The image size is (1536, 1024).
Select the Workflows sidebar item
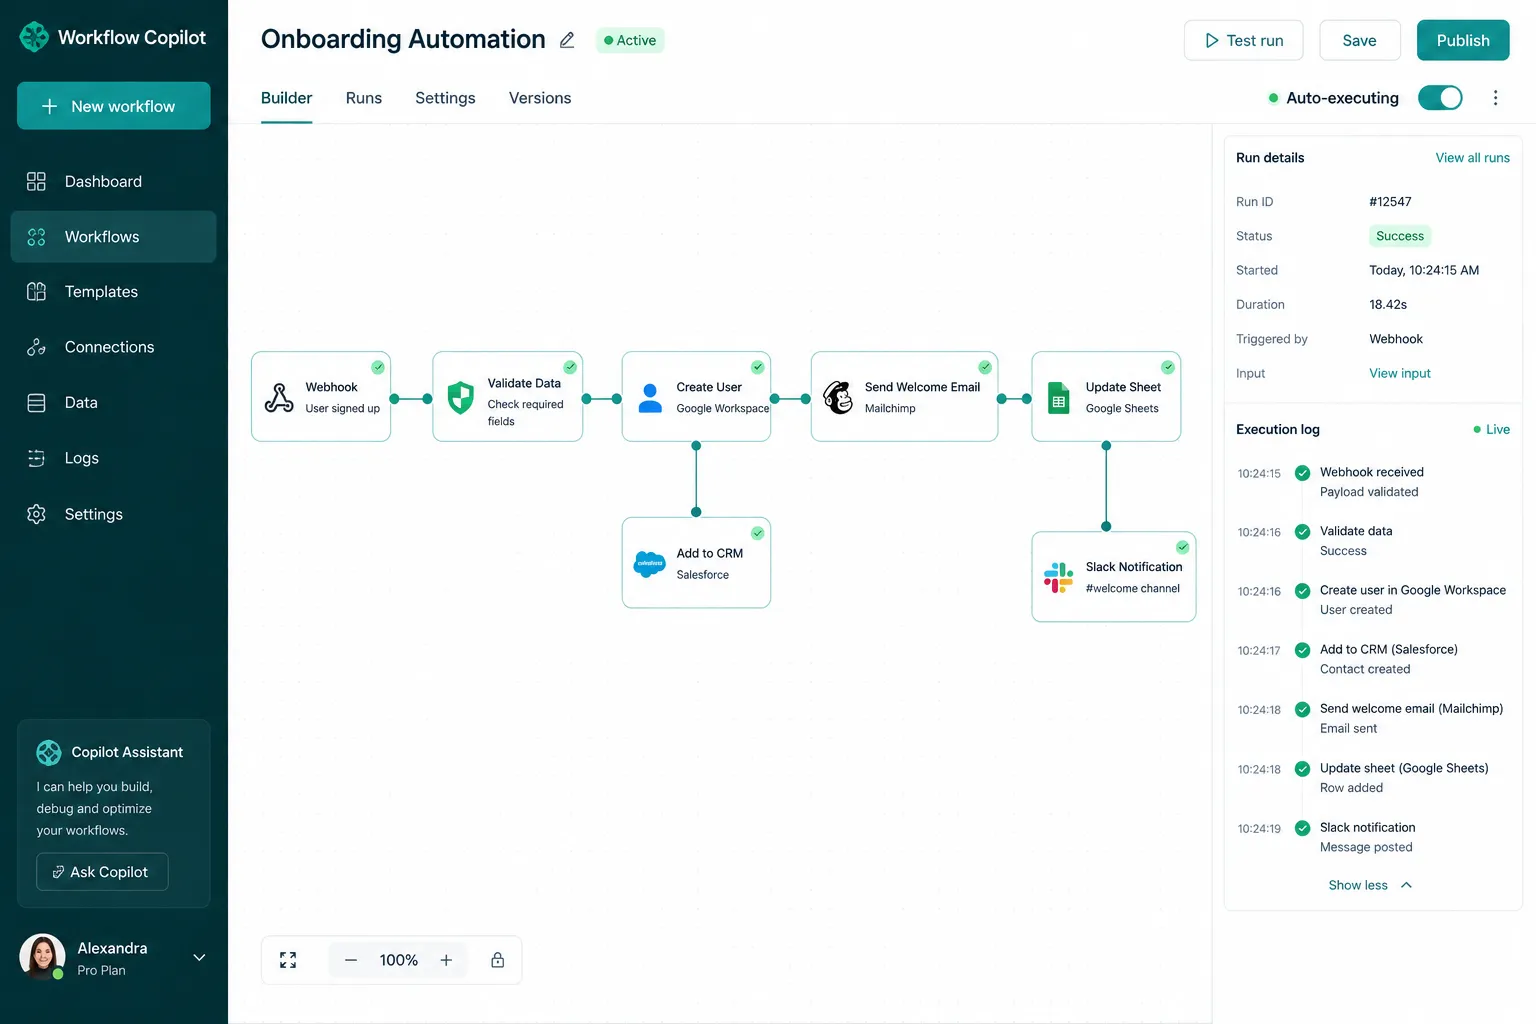(113, 237)
